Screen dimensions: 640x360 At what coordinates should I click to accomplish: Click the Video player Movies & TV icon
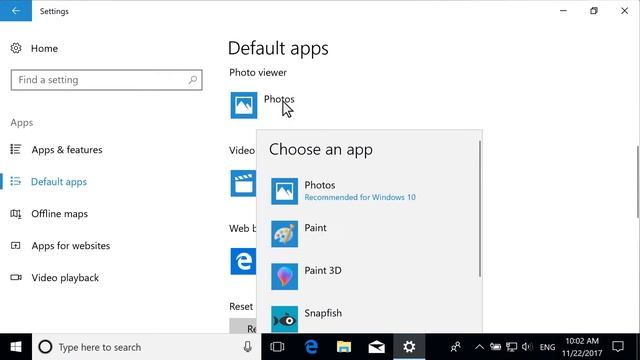click(x=243, y=183)
